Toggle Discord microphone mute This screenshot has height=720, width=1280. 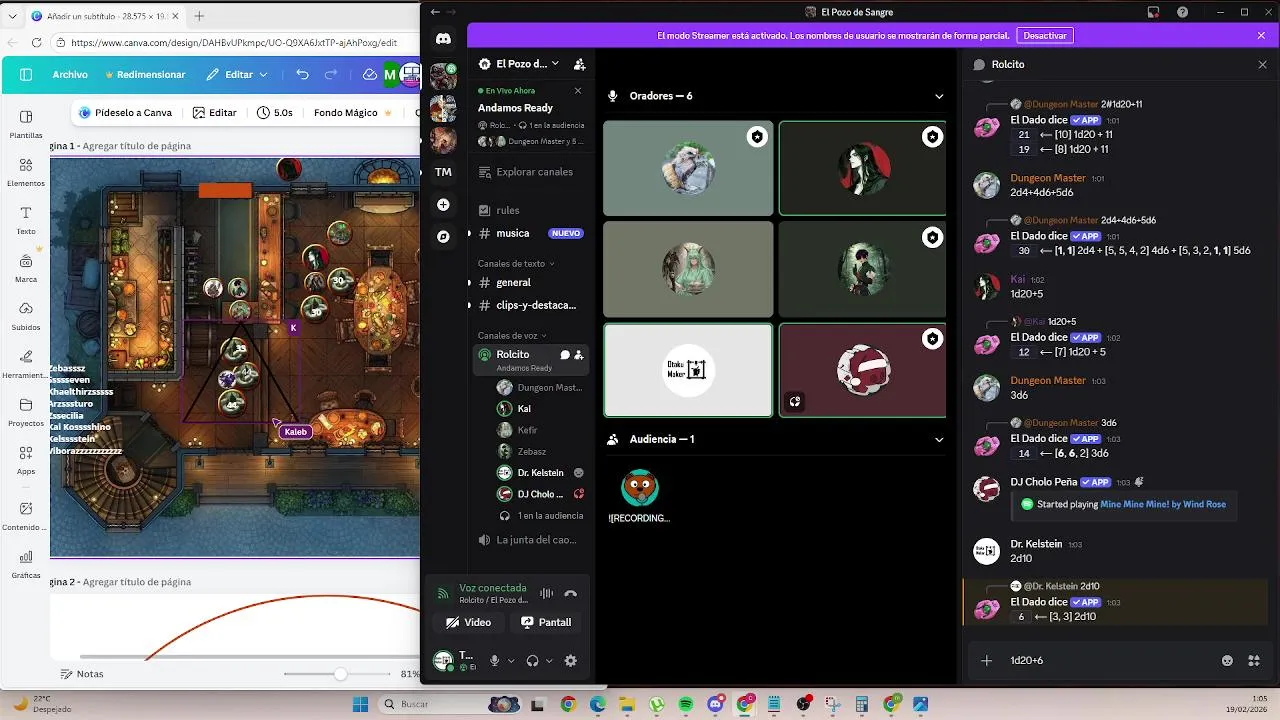[494, 661]
